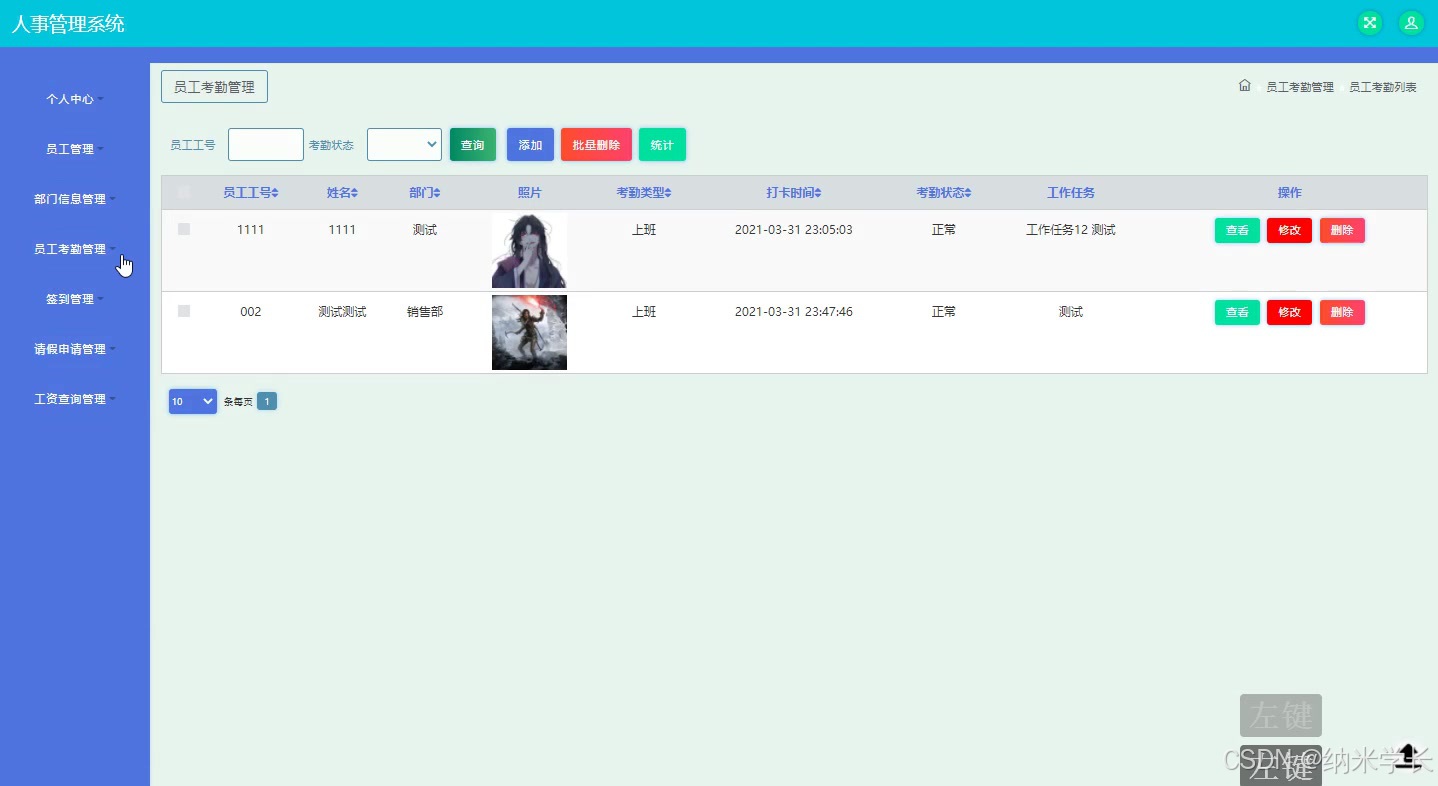This screenshot has height=786, width=1438.
Task: Click the 2021-03-31 23:47:46 time cell
Action: pyautogui.click(x=794, y=312)
